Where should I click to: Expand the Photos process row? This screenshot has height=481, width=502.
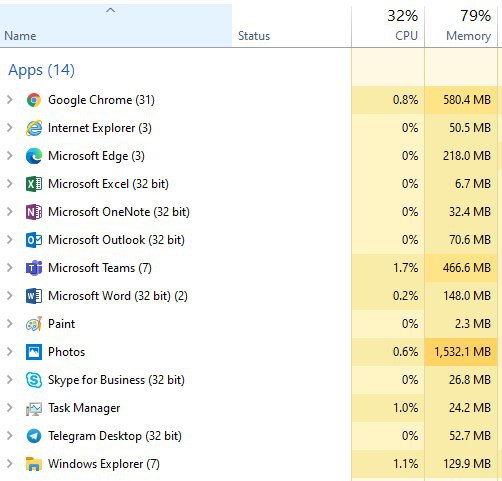(x=10, y=352)
